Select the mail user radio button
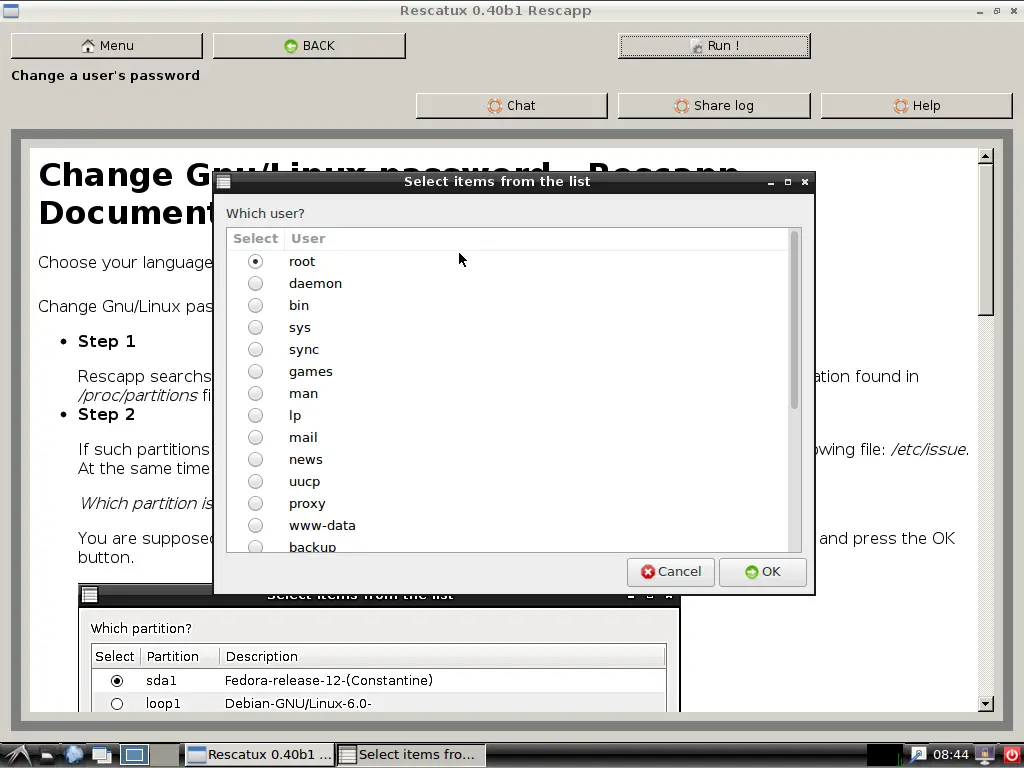The width and height of the screenshot is (1024, 768). tap(255, 438)
